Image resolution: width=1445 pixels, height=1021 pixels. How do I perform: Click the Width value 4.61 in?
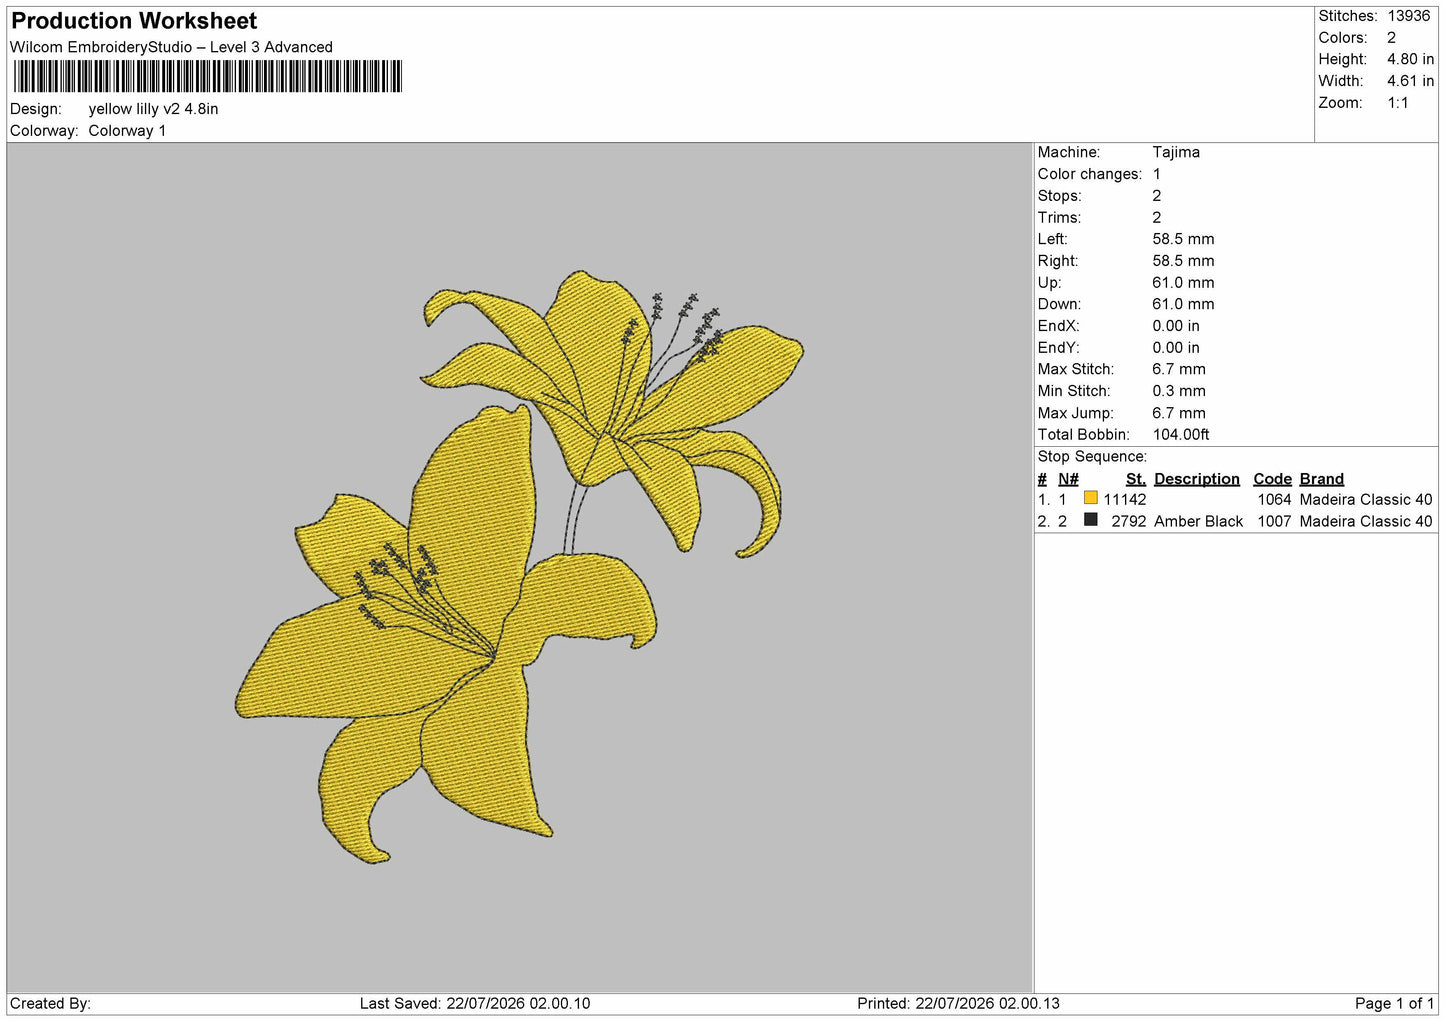(x=1410, y=81)
